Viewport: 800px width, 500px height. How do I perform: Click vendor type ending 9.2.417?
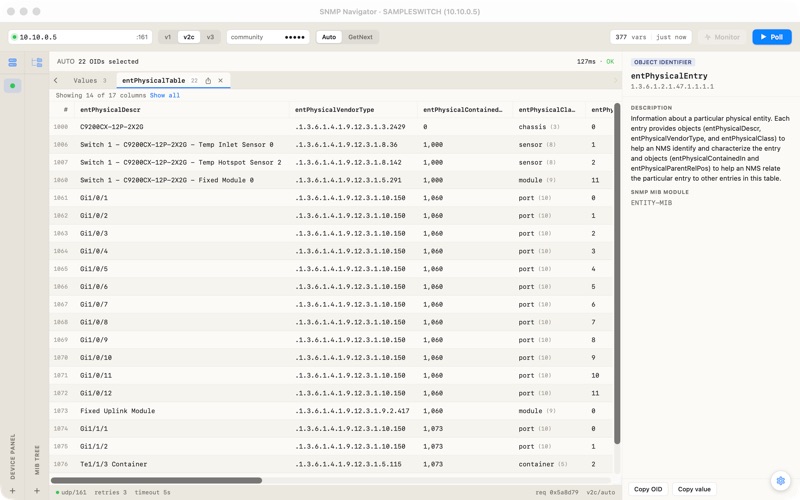point(352,411)
